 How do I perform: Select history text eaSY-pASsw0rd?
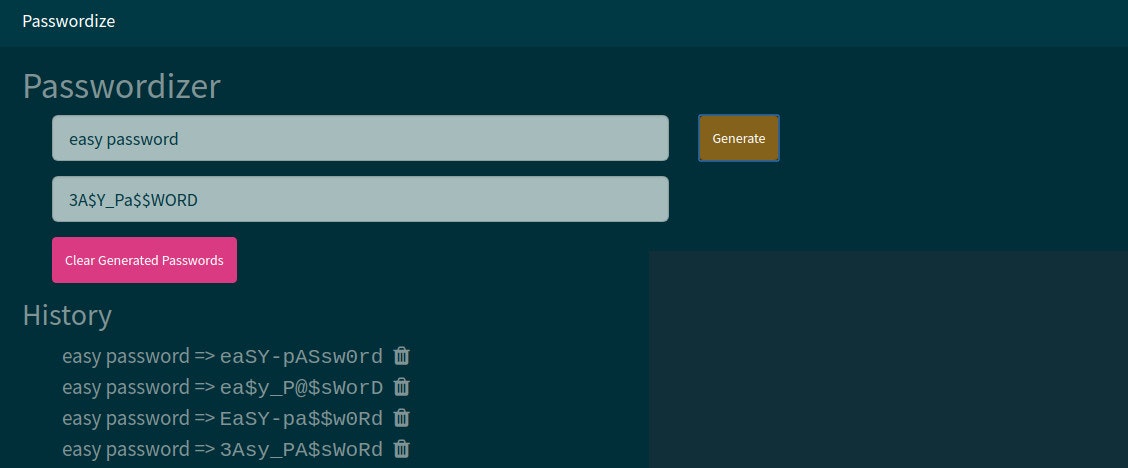click(301, 357)
